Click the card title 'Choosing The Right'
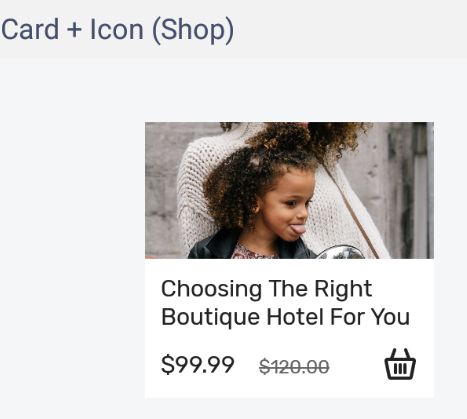 coord(266,289)
